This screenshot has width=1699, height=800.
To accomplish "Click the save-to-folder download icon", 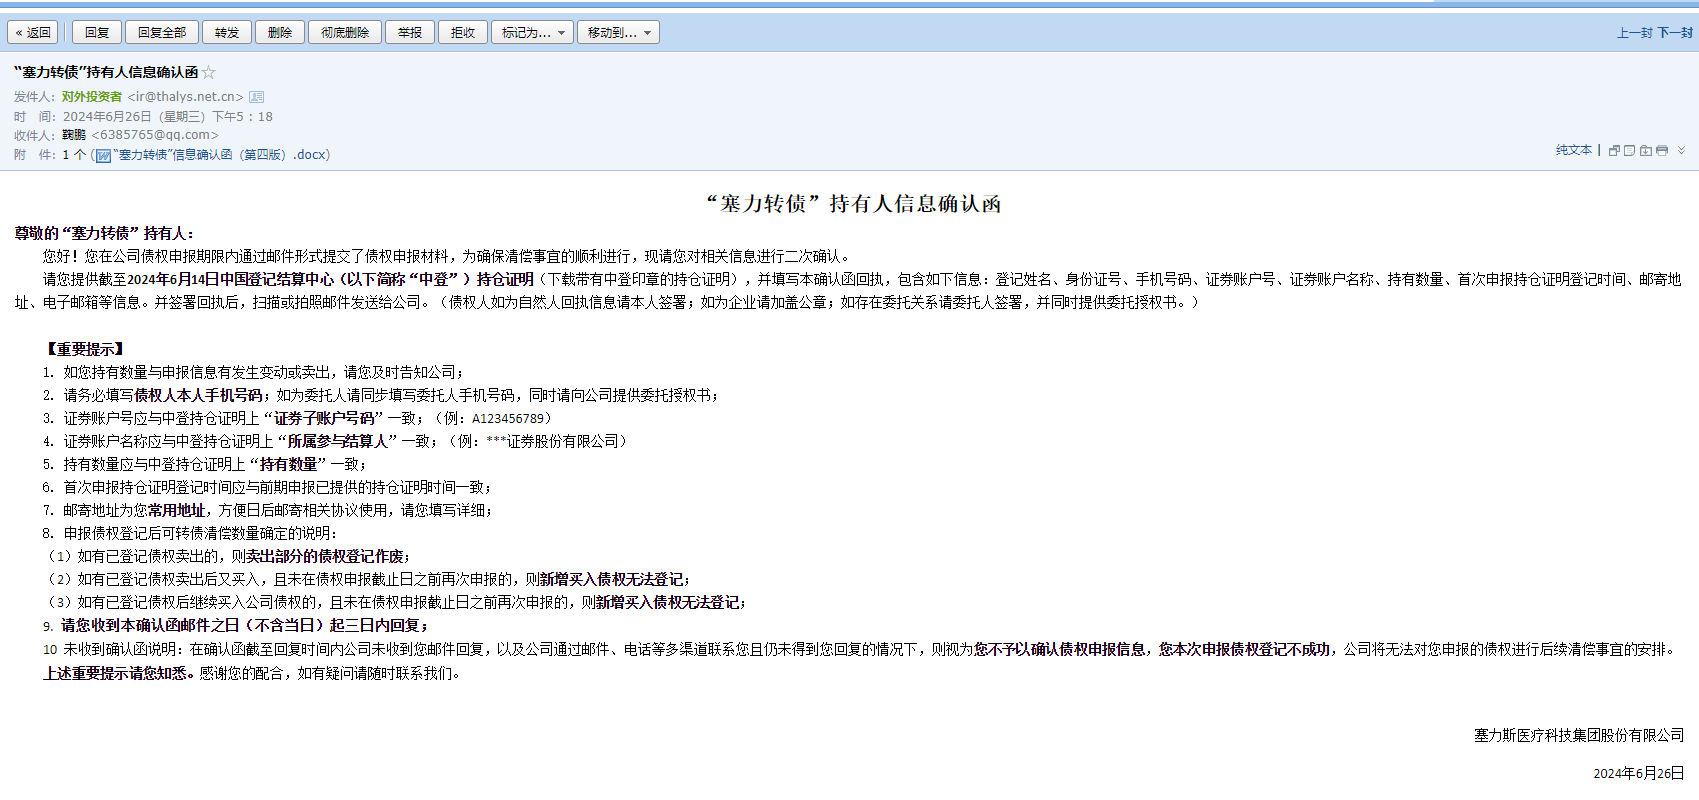I will coord(1646,150).
